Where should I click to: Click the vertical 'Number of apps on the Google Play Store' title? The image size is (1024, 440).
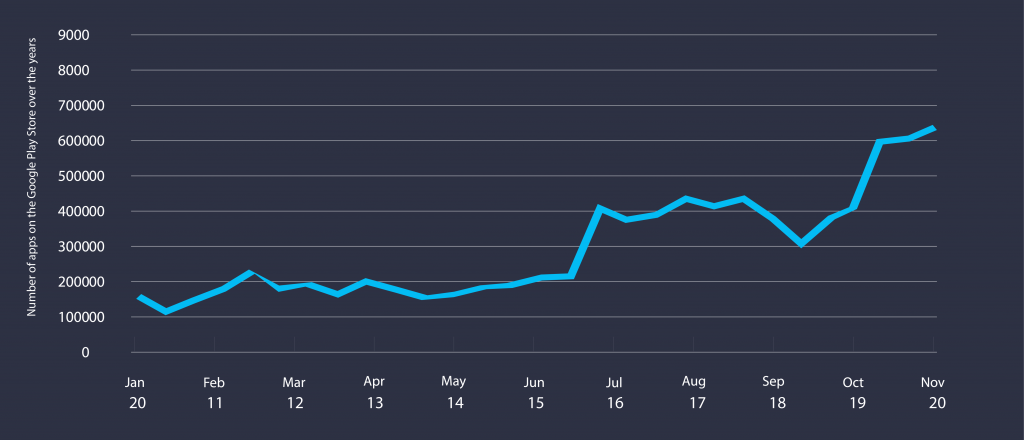pos(31,178)
